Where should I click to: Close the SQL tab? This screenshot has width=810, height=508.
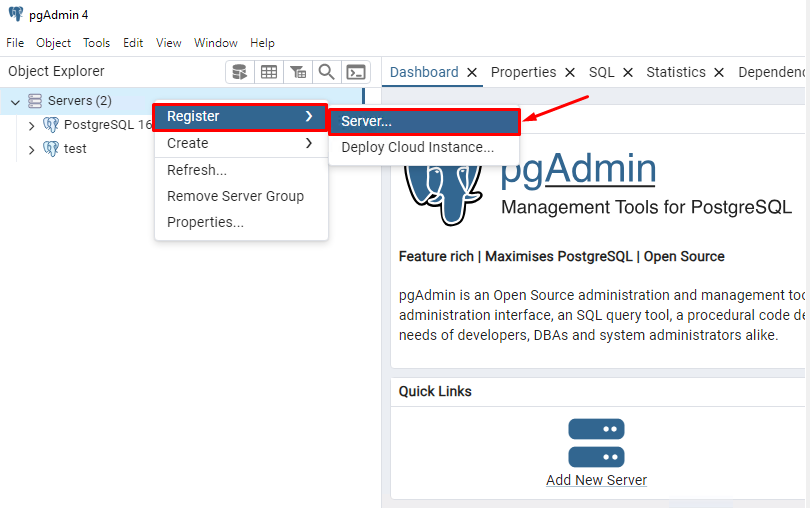pos(628,73)
